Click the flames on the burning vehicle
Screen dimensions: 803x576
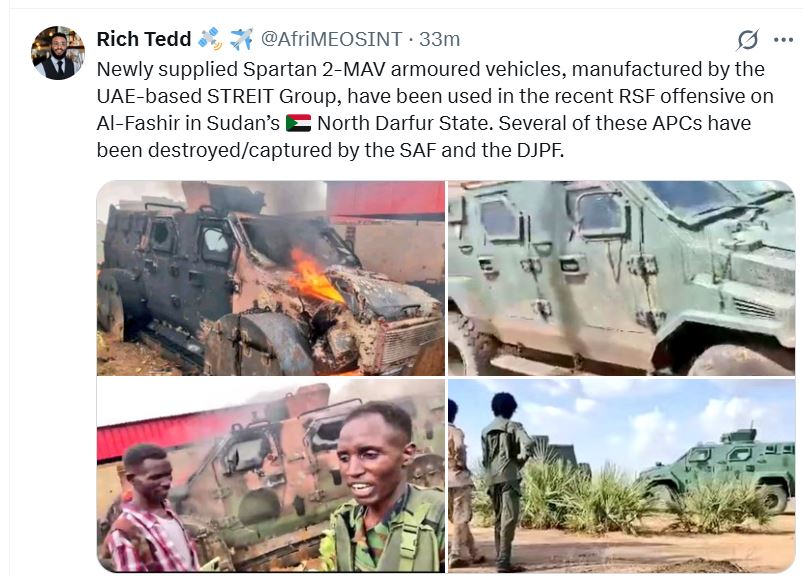pos(313,277)
